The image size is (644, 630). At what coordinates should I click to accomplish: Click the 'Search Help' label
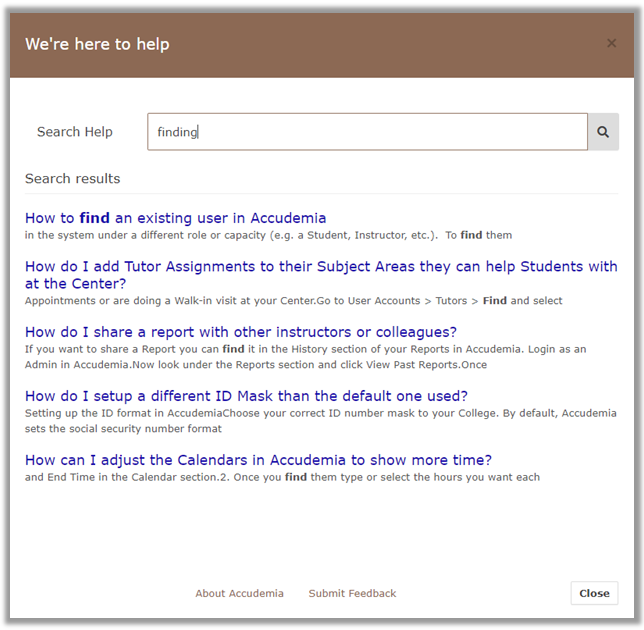[x=75, y=132]
